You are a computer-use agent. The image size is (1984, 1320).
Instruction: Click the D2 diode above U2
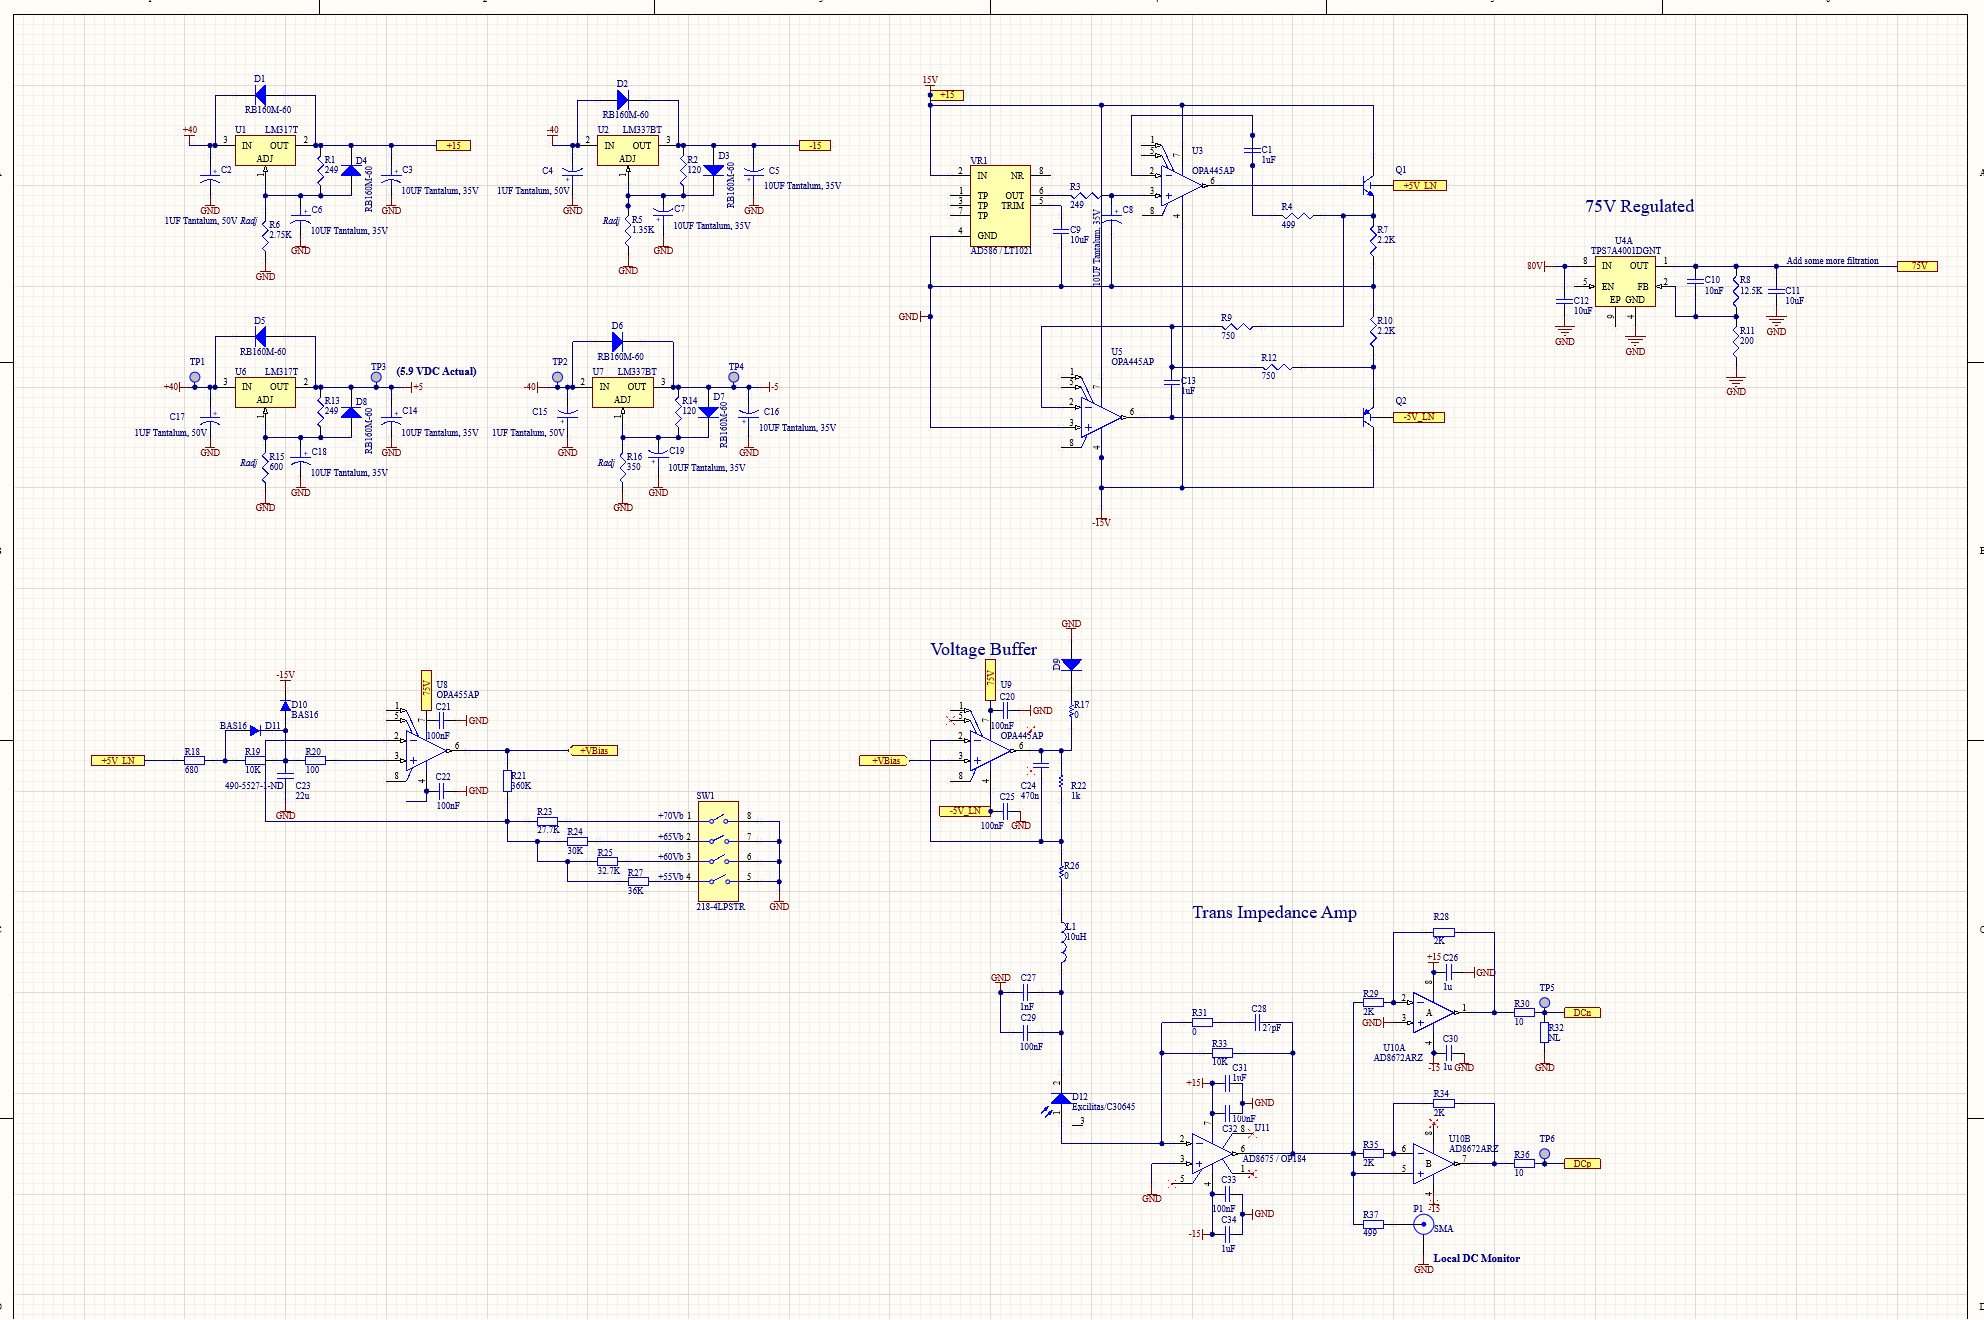622,100
